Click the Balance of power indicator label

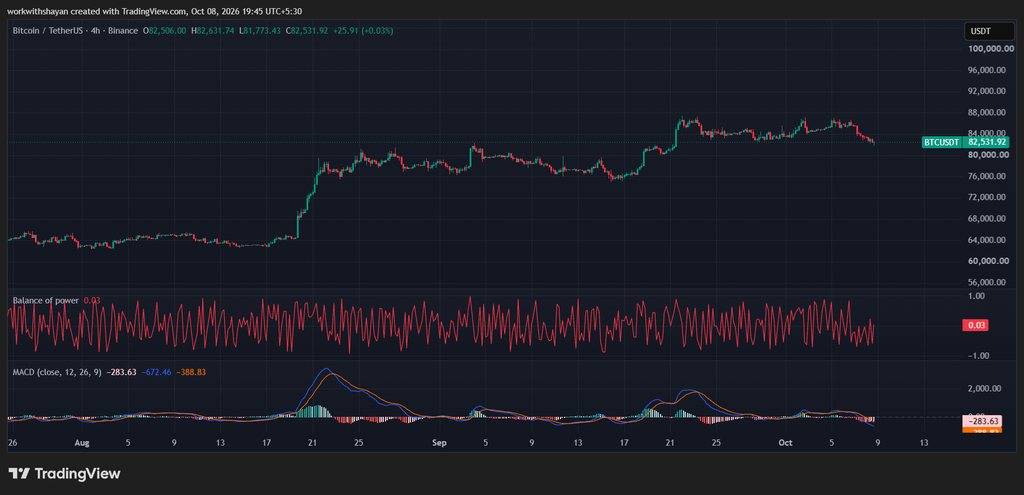[x=46, y=300]
